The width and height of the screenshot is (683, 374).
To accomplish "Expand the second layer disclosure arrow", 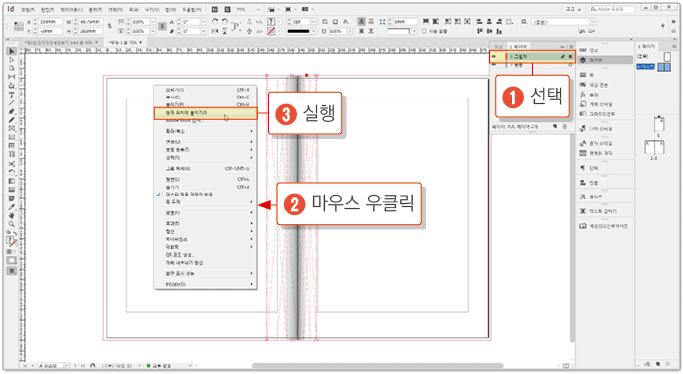I will [x=511, y=65].
